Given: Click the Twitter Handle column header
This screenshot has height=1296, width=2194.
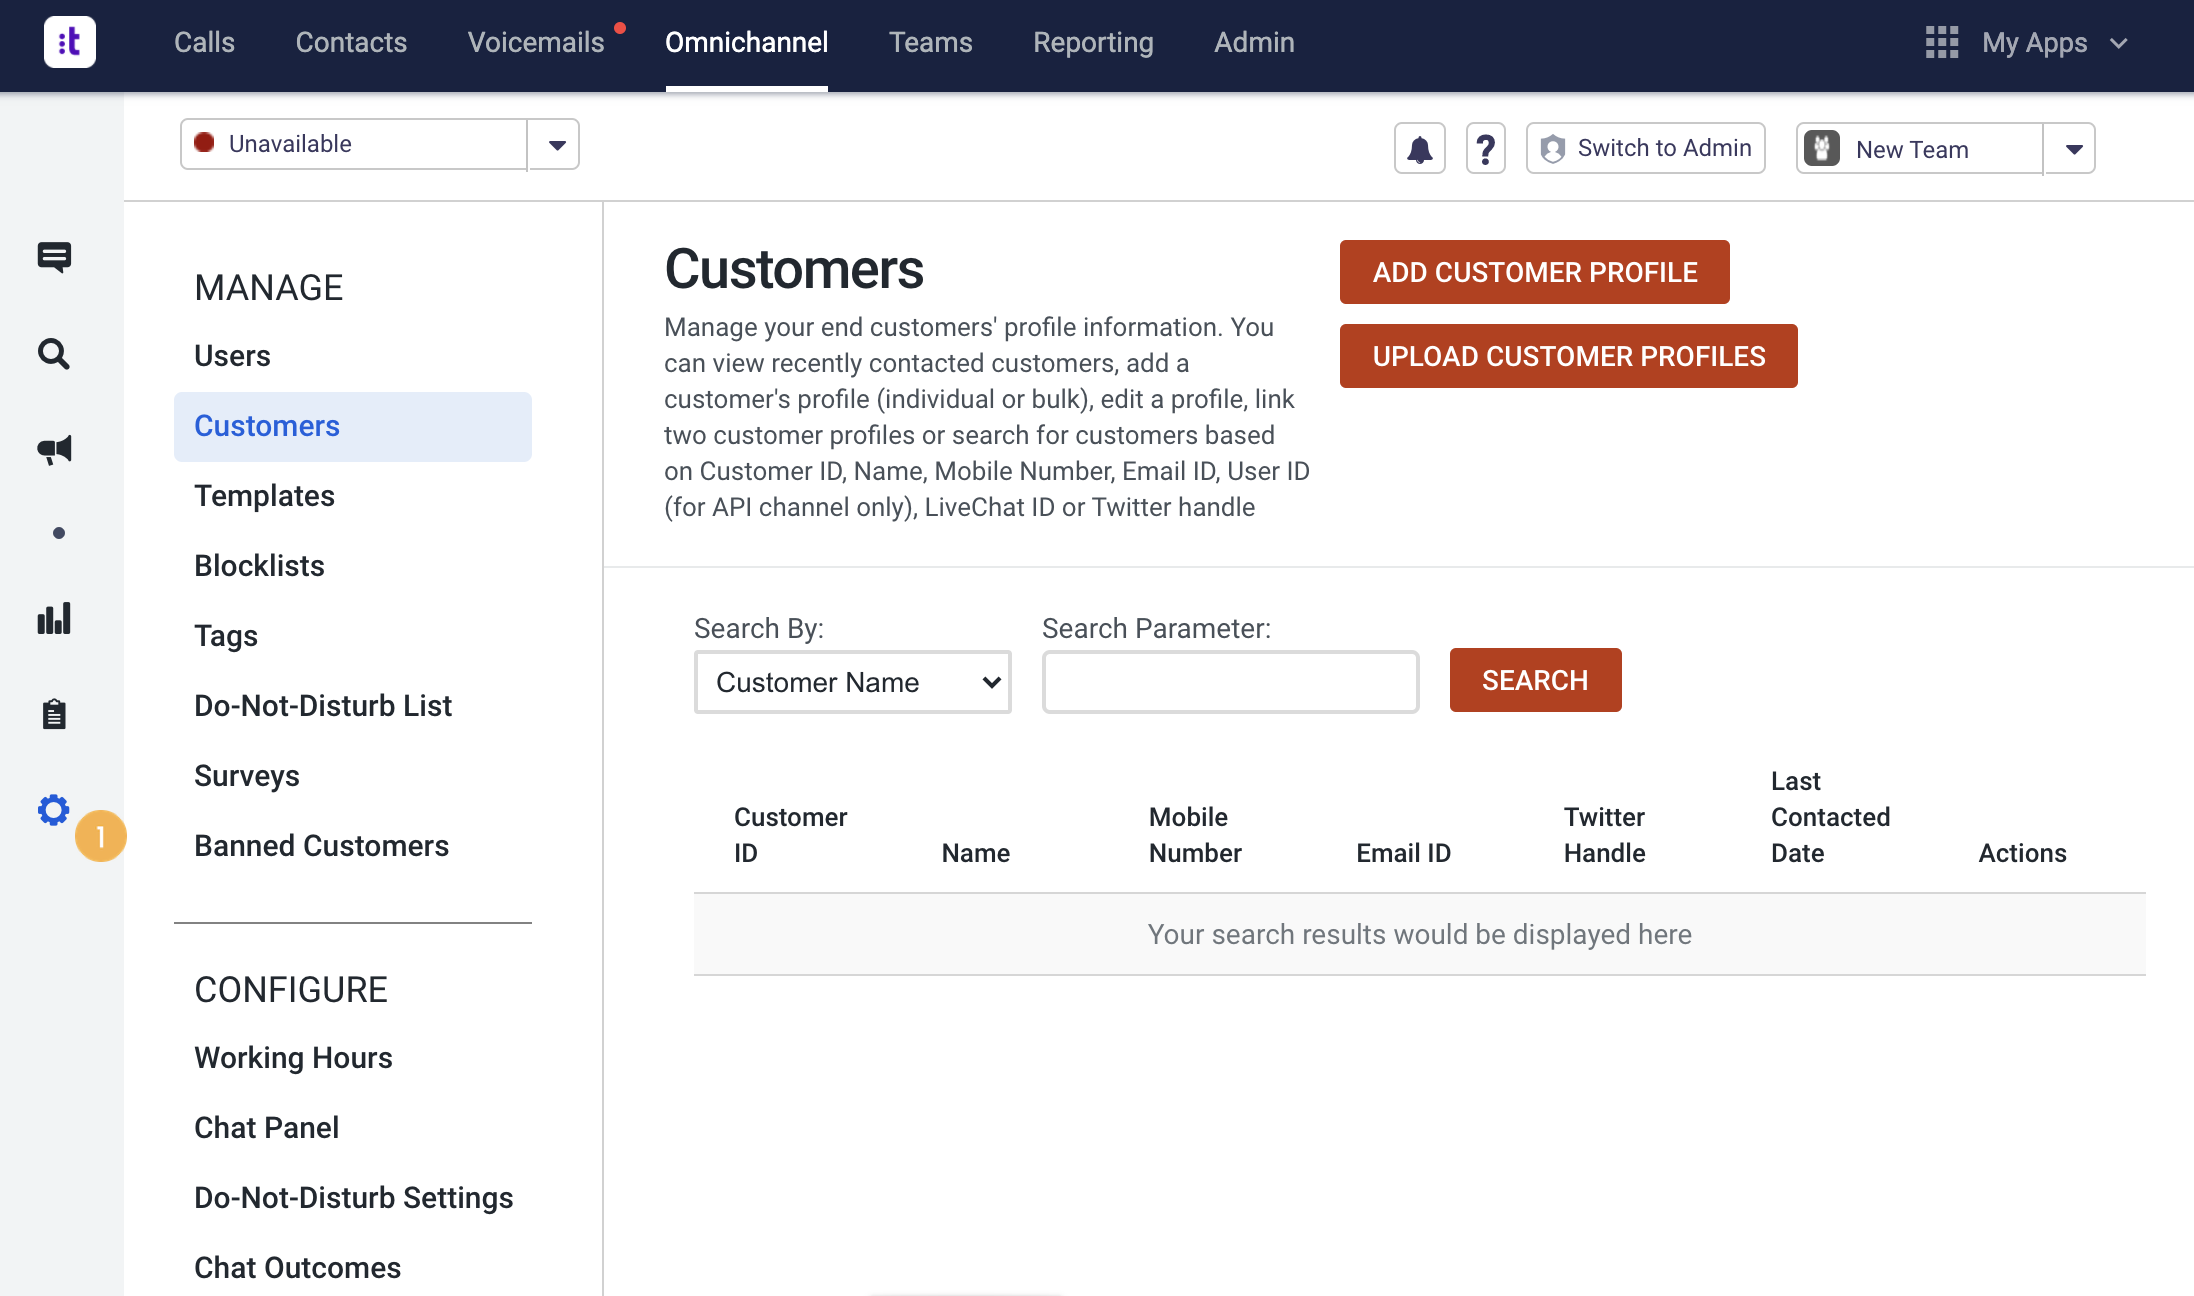Looking at the screenshot, I should [x=1604, y=835].
